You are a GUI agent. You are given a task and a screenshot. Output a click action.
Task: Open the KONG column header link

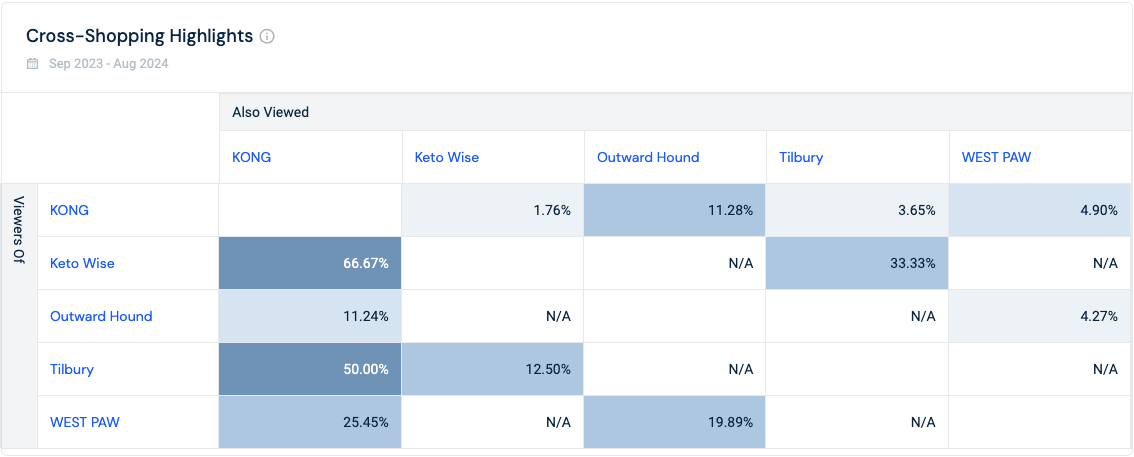click(x=252, y=157)
